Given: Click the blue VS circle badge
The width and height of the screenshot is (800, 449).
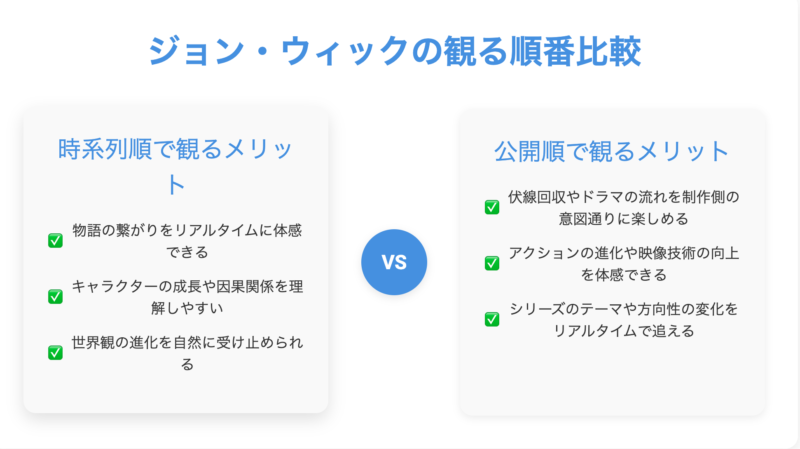Looking at the screenshot, I should click(394, 262).
